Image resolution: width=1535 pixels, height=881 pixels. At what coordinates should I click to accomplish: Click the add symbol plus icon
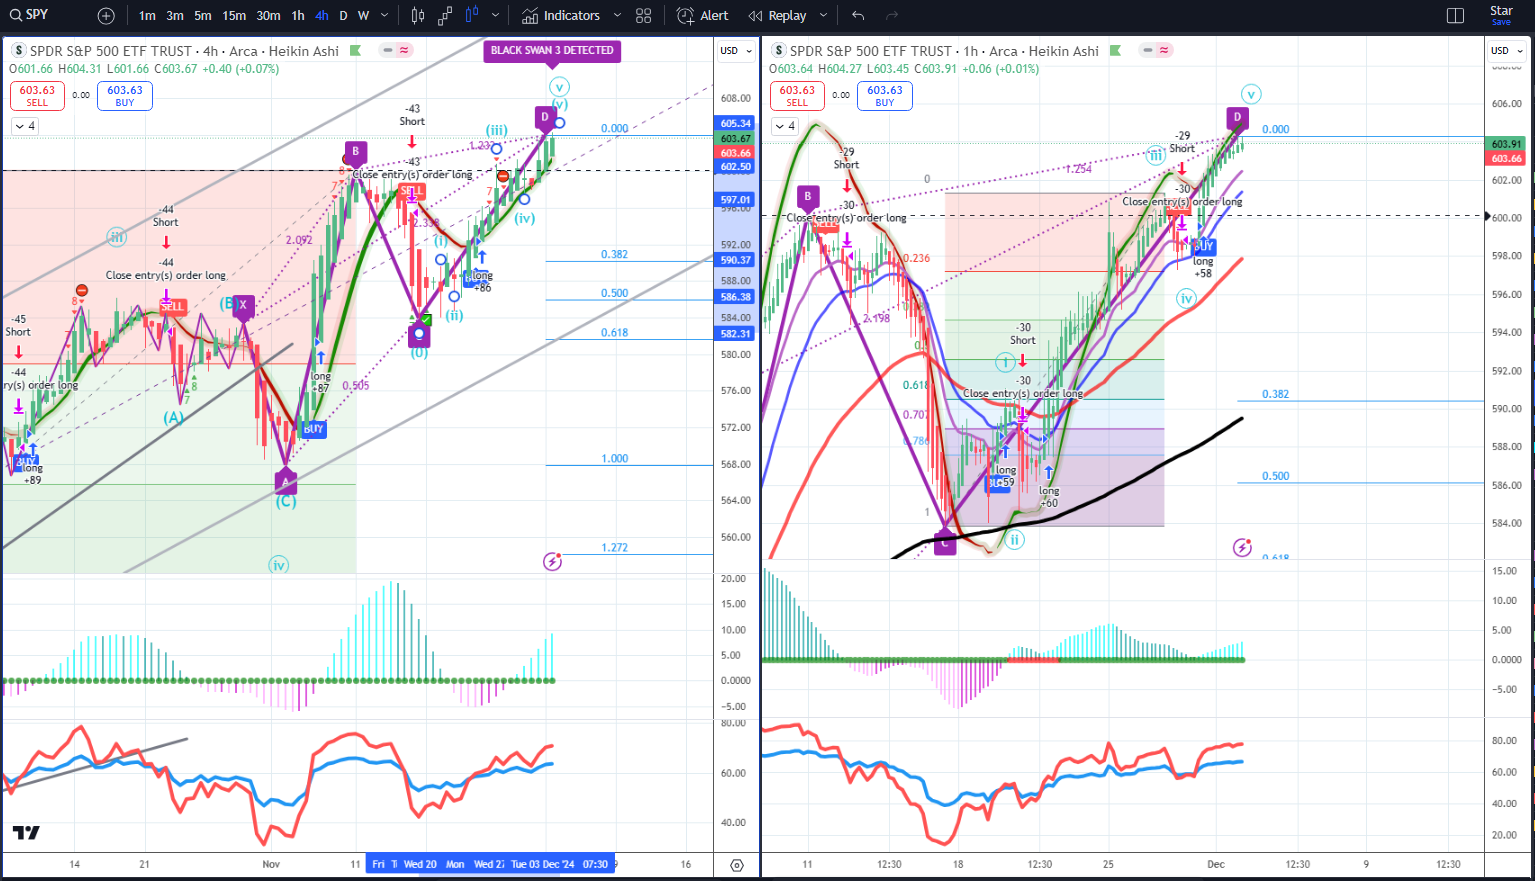[x=106, y=16]
